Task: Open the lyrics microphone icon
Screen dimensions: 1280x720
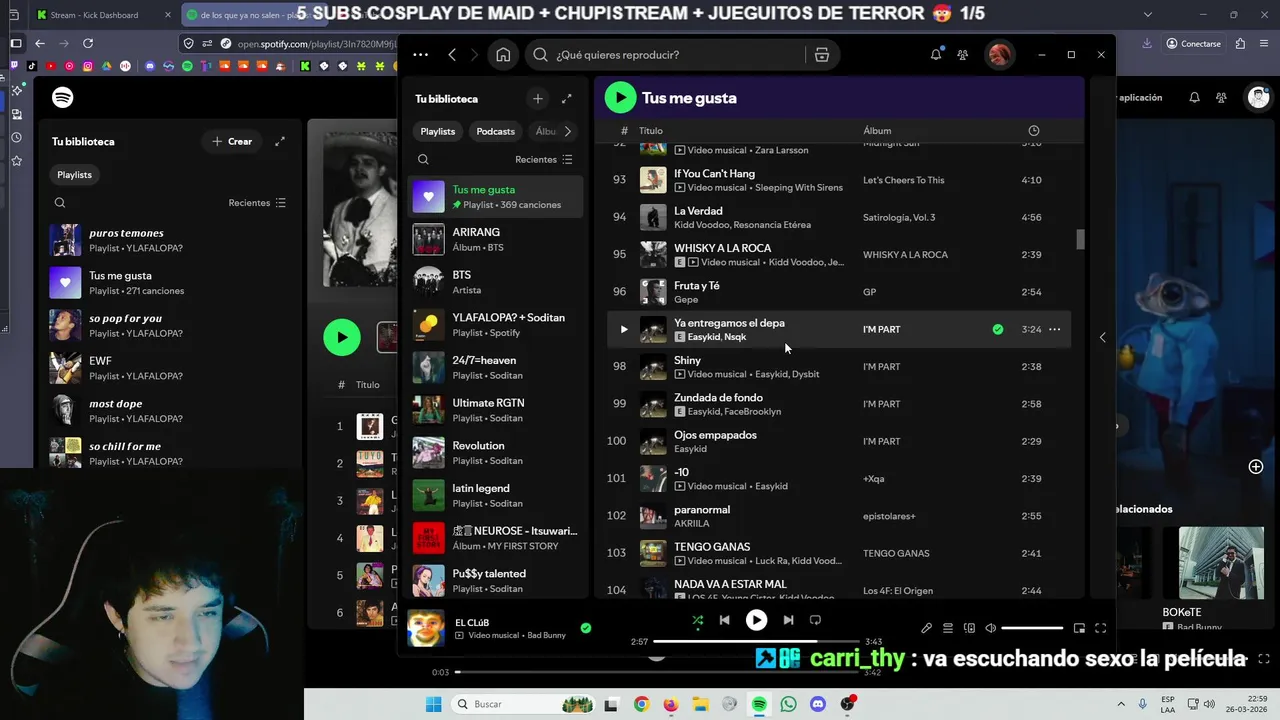Action: tap(926, 628)
